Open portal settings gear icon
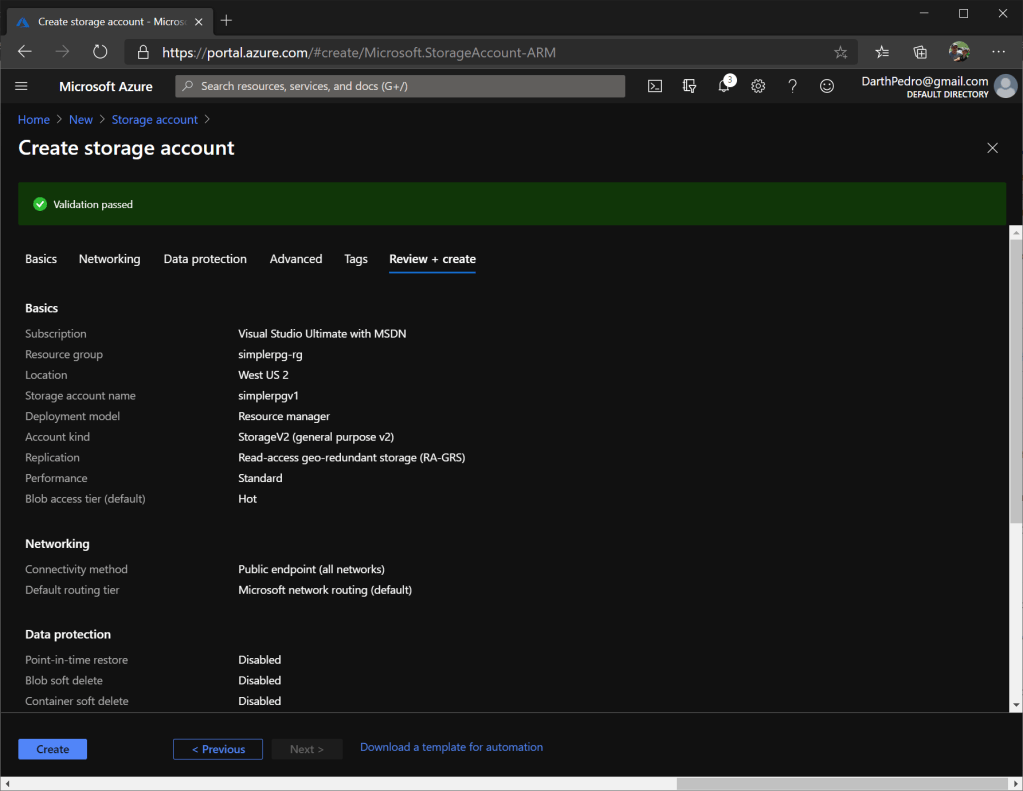Screen dimensions: 1023x791 point(758,86)
